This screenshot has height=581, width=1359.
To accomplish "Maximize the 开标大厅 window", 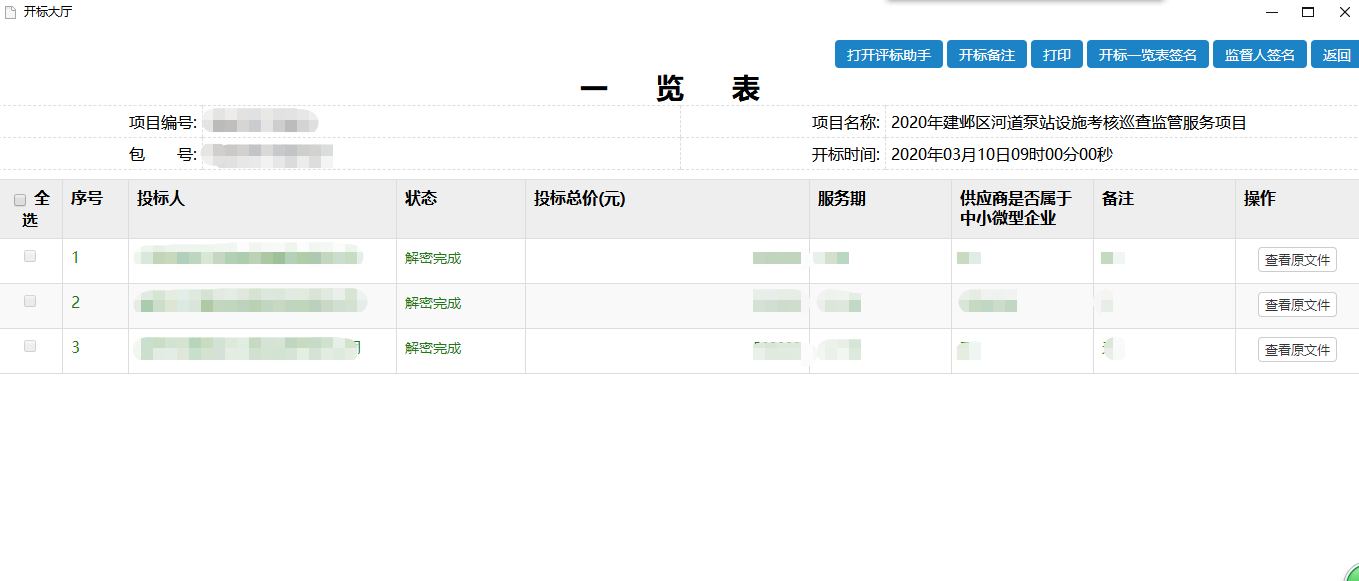I will tap(1307, 12).
